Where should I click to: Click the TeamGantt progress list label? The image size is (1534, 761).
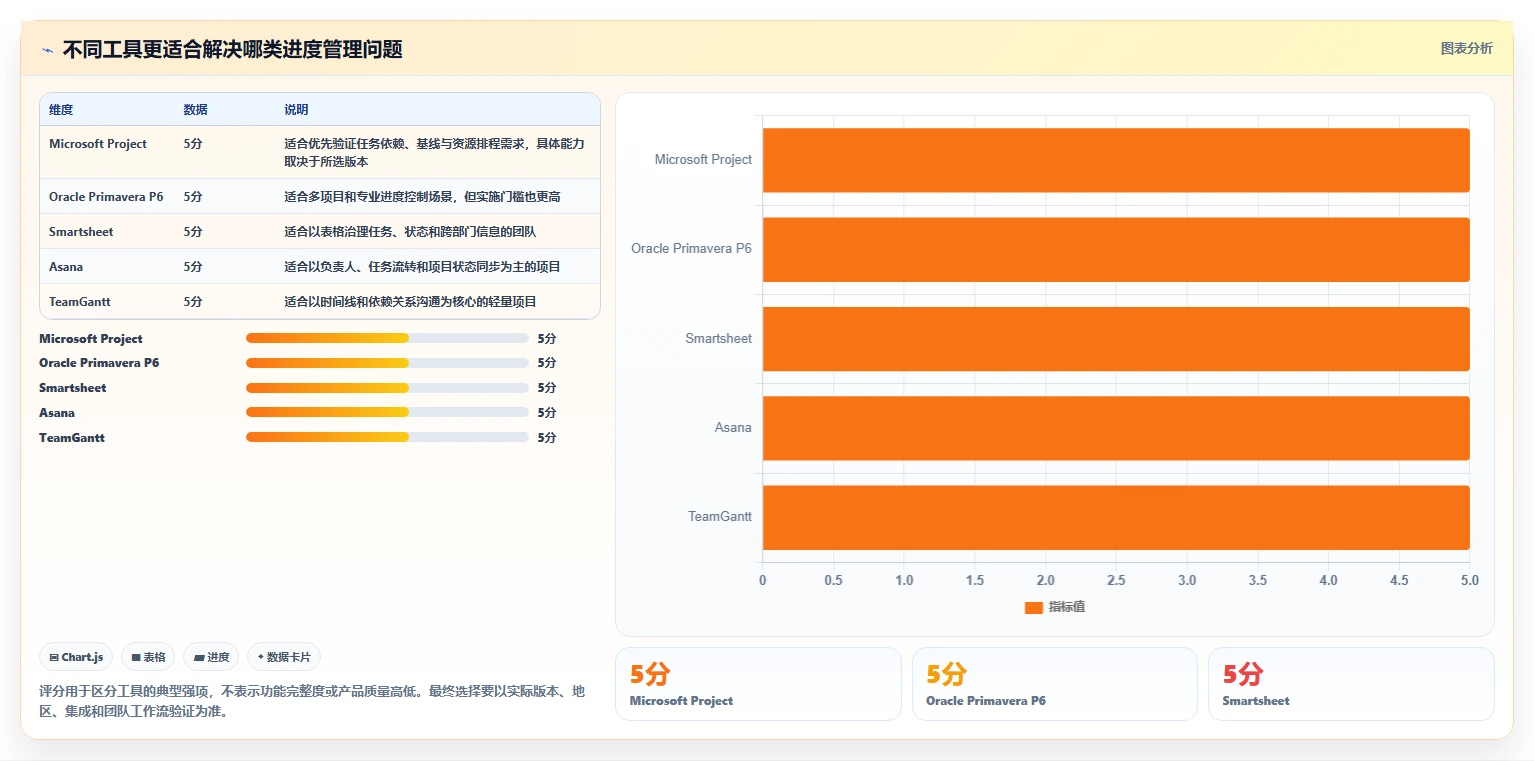72,438
